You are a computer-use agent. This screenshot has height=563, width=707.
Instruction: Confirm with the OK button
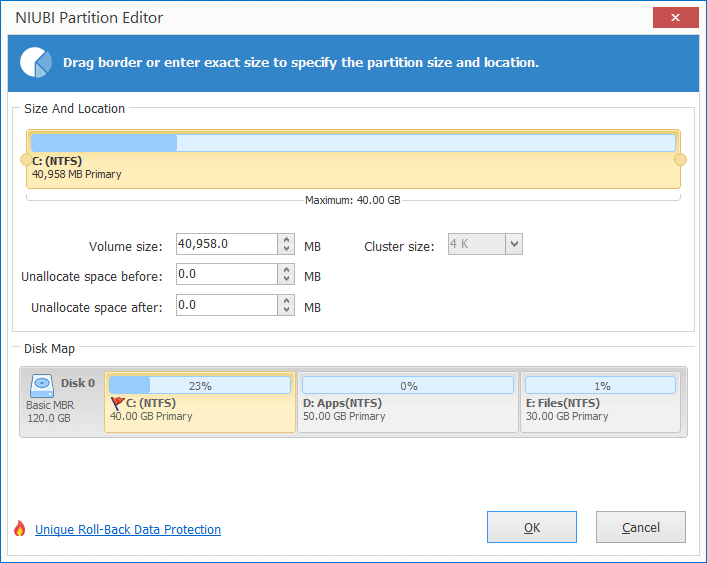pos(532,527)
